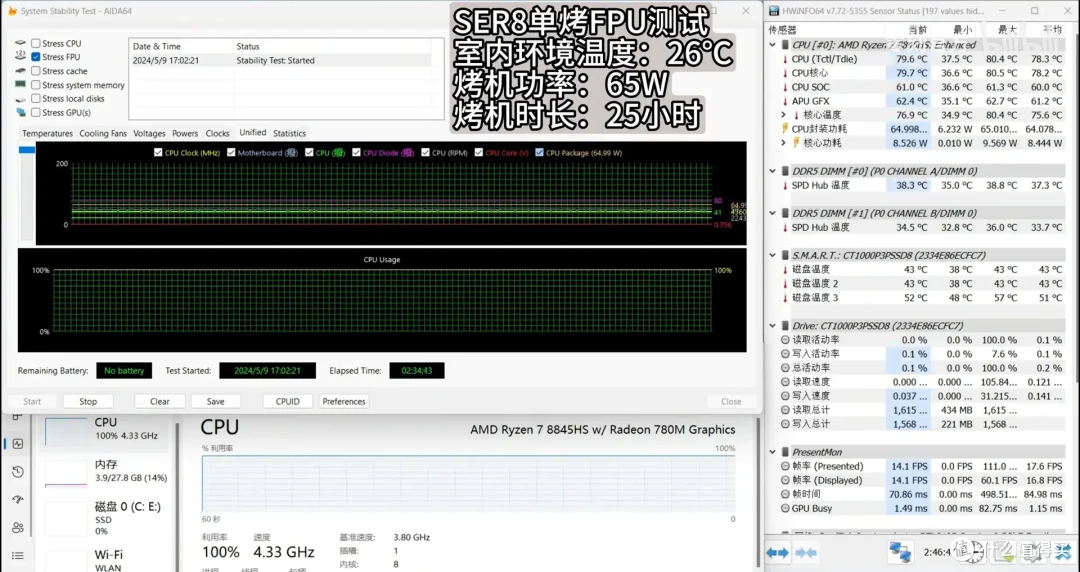Open Details list icon in Task Manager sidebar
The width and height of the screenshot is (1080, 572).
(18, 555)
